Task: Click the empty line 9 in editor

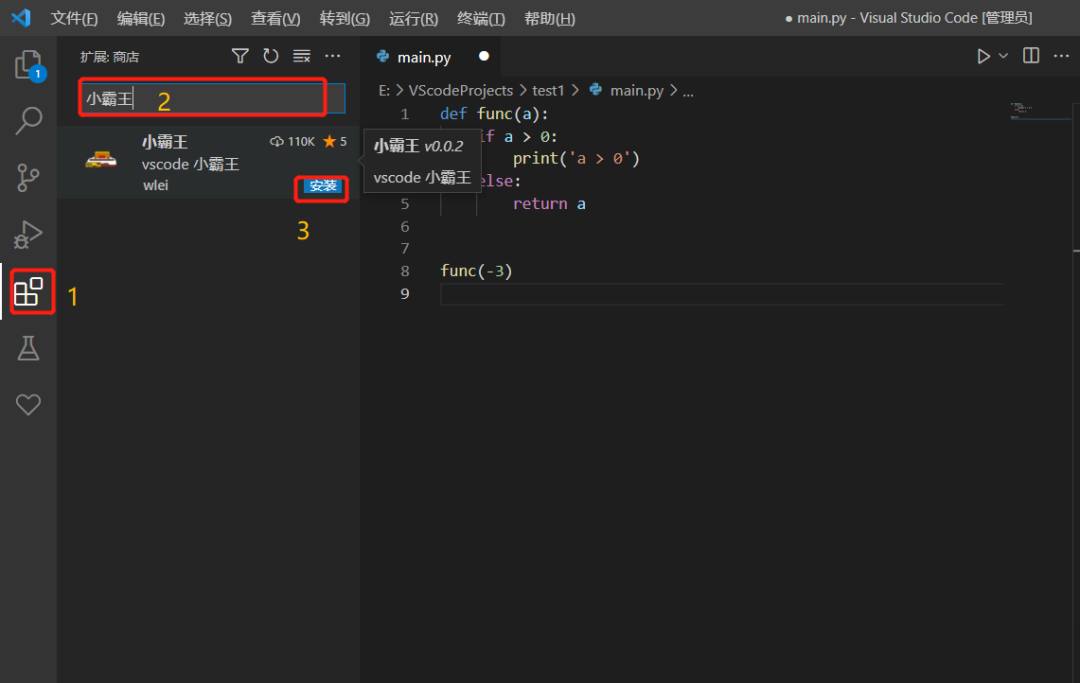Action: [x=721, y=294]
